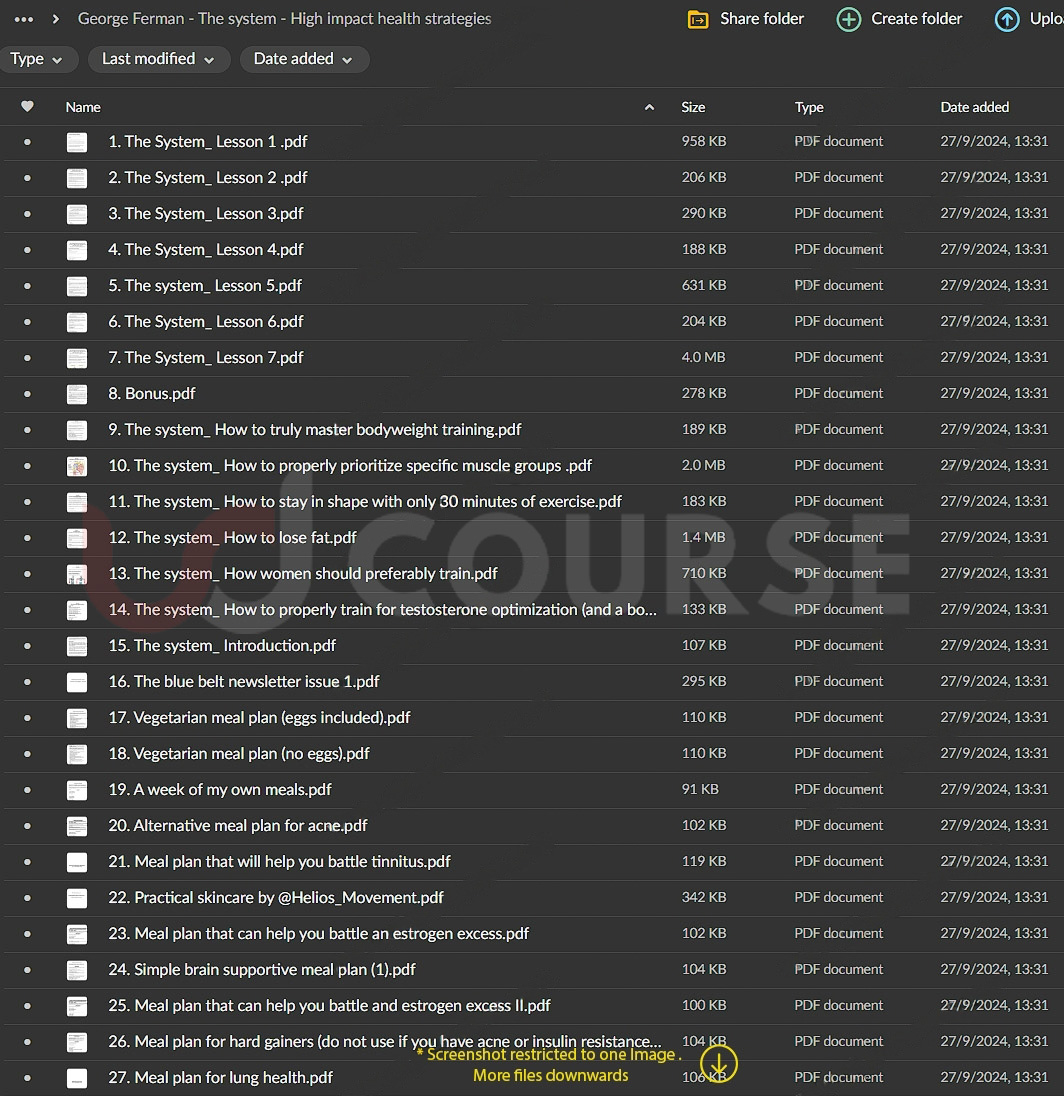Click status dot for 17. Vegetarian meal plan eggs included
Image resolution: width=1064 pixels, height=1096 pixels.
pyautogui.click(x=27, y=718)
